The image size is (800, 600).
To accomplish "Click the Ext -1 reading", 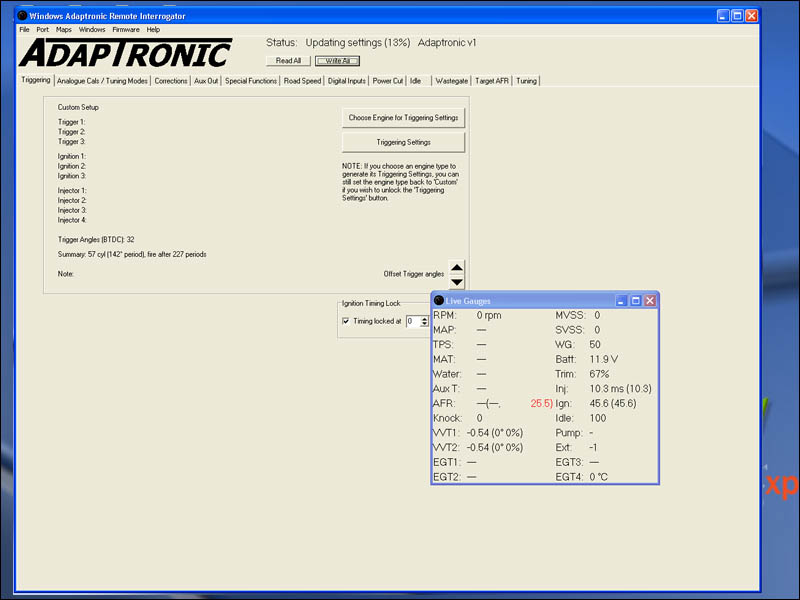I will pos(576,447).
